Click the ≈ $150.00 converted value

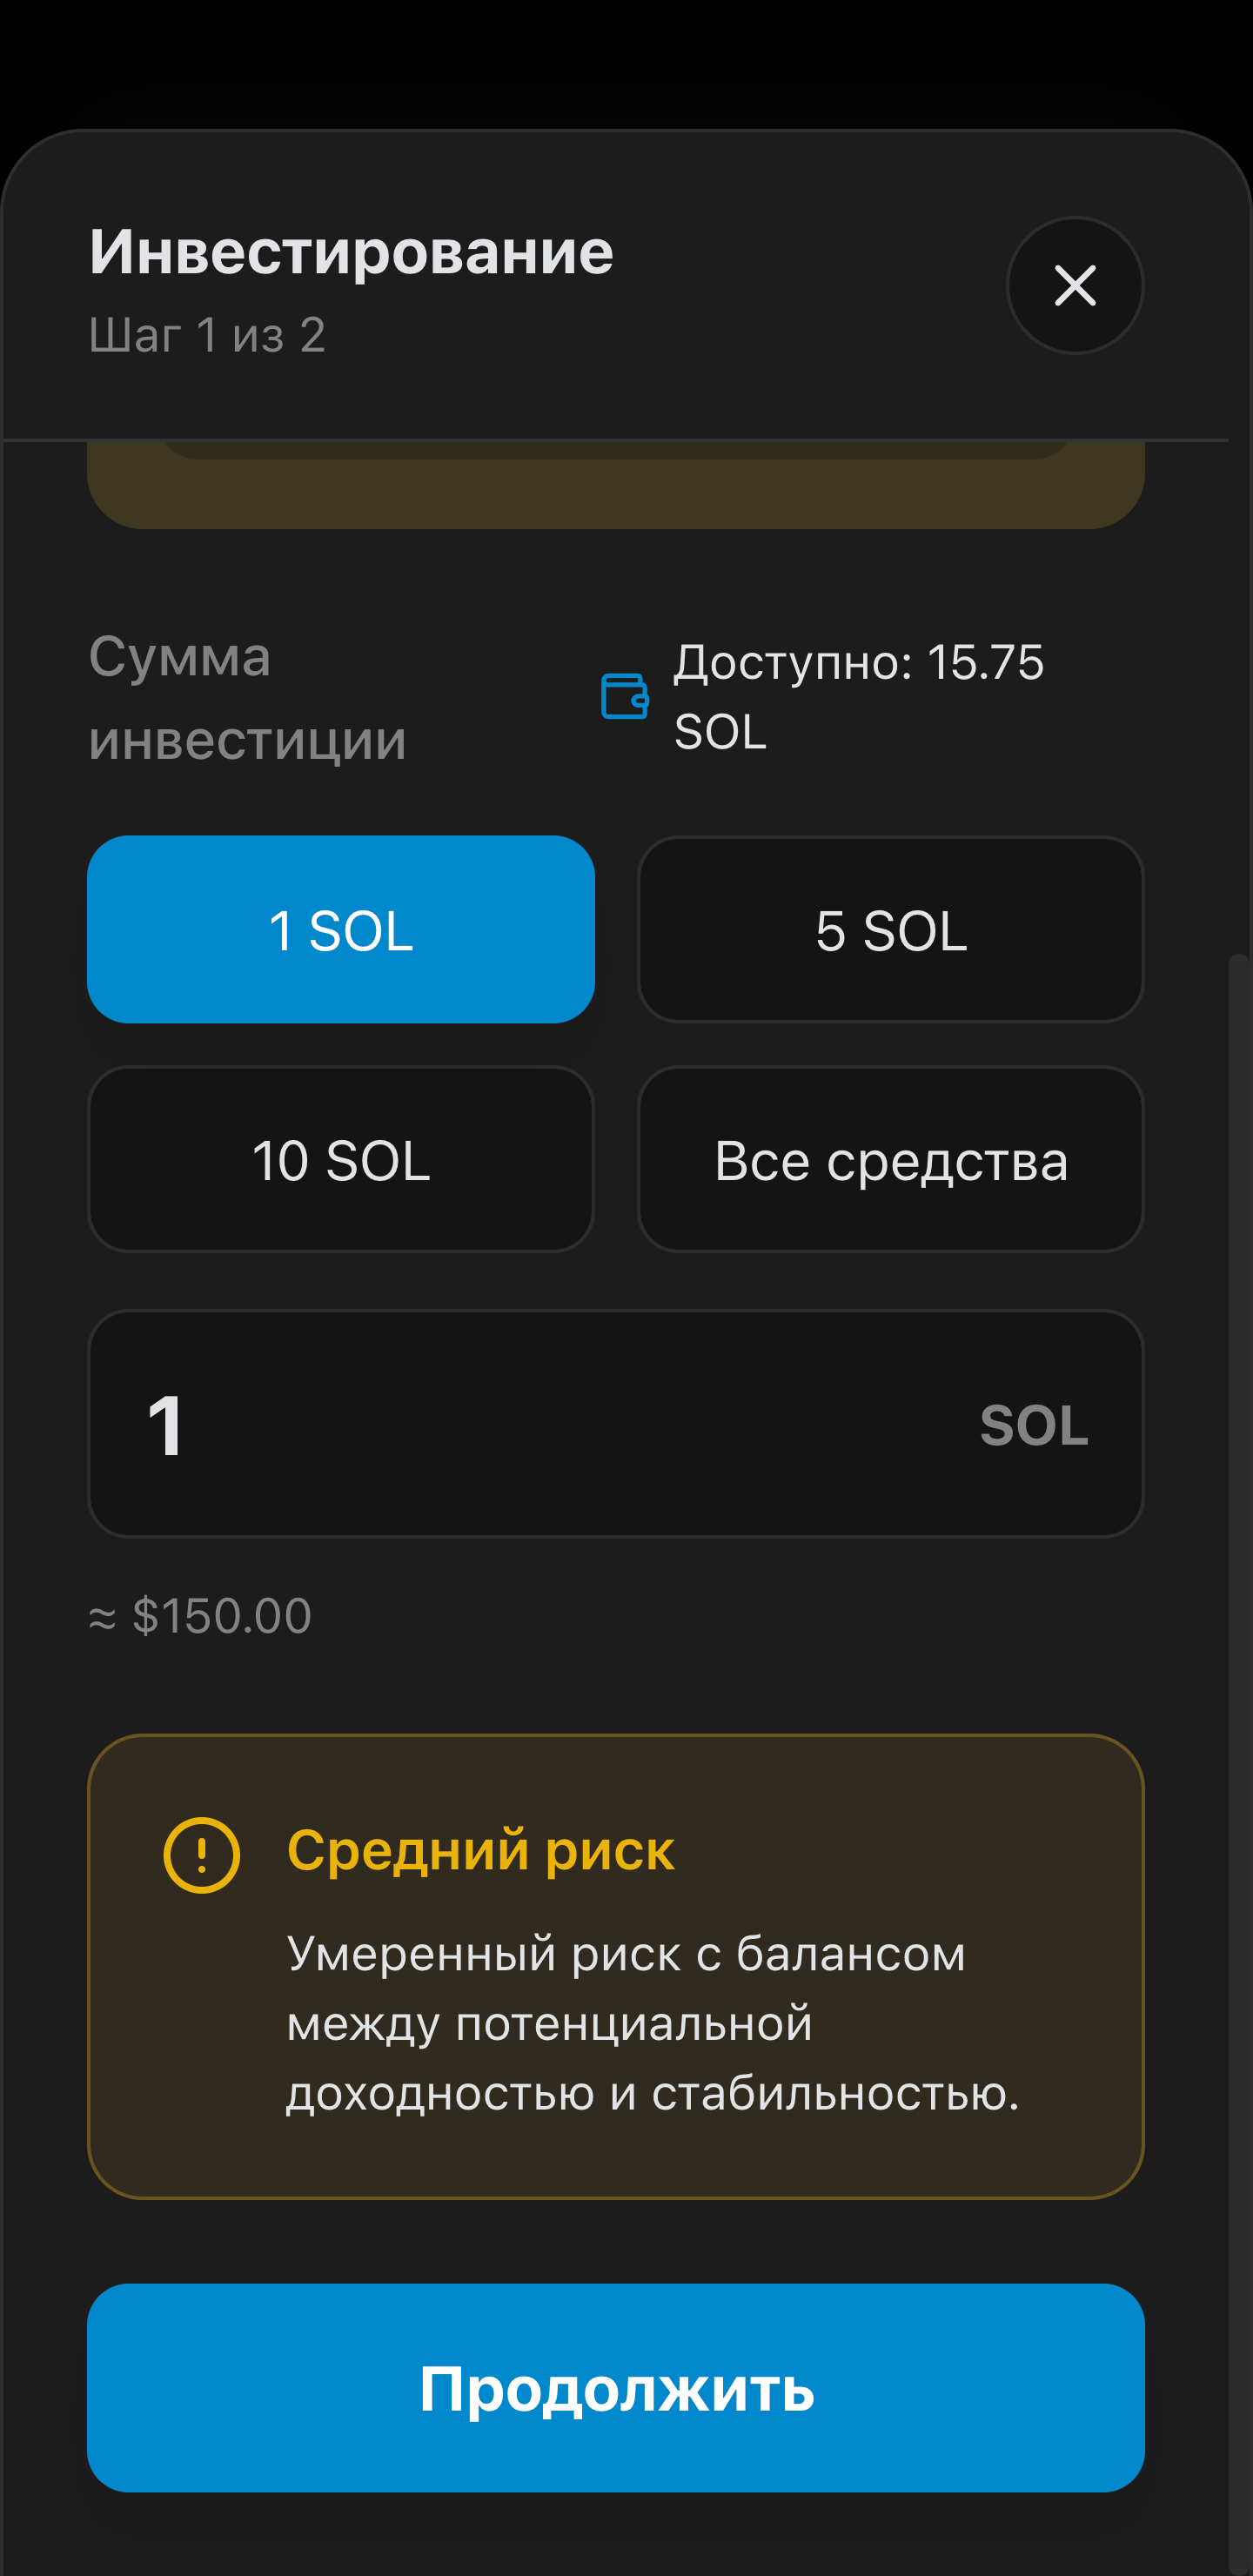200,1616
